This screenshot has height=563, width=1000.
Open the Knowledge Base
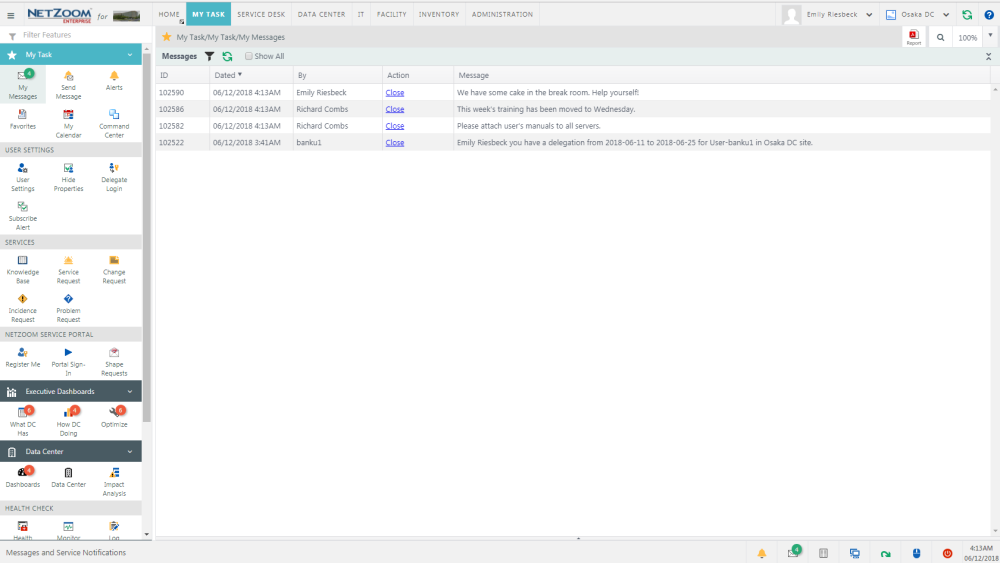(23, 270)
